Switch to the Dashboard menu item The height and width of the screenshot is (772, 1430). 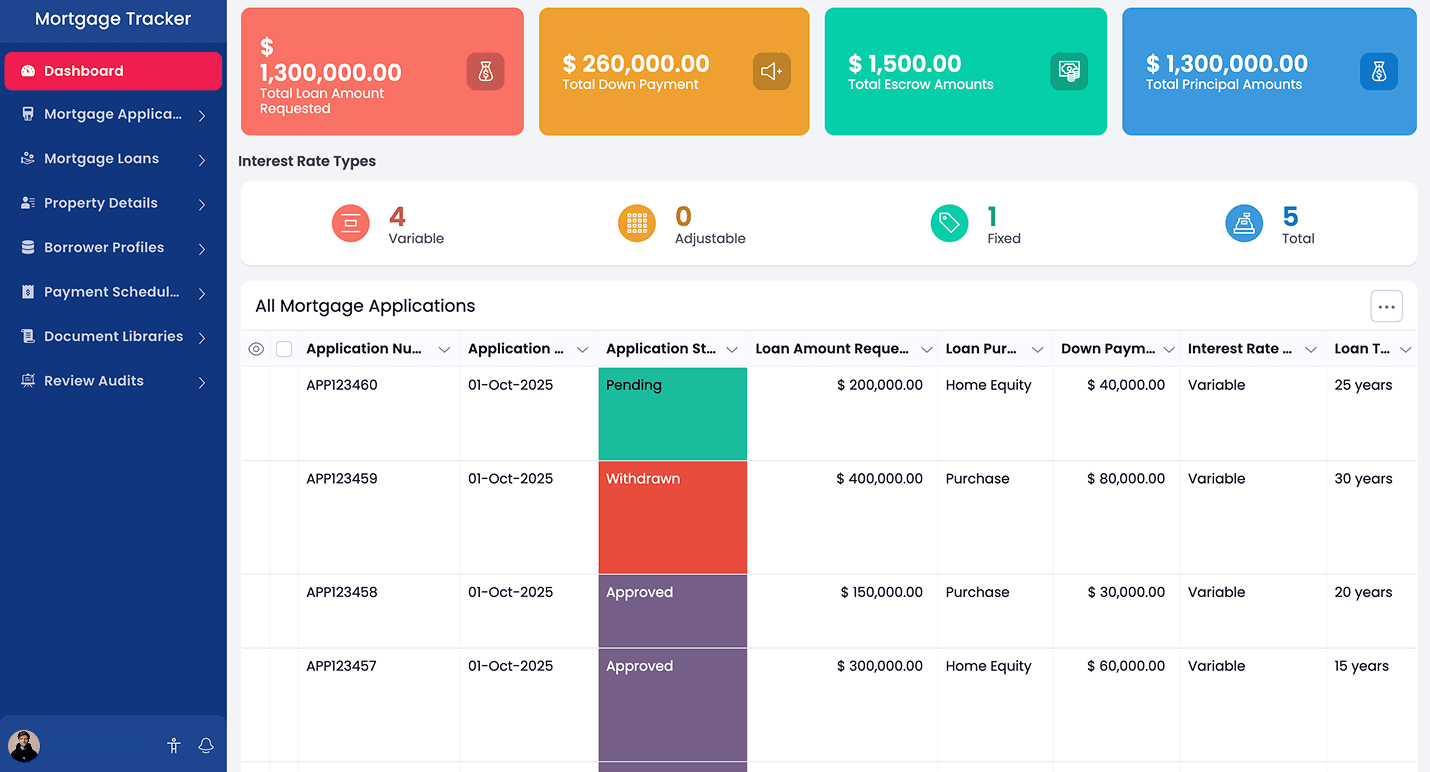pyautogui.click(x=113, y=71)
